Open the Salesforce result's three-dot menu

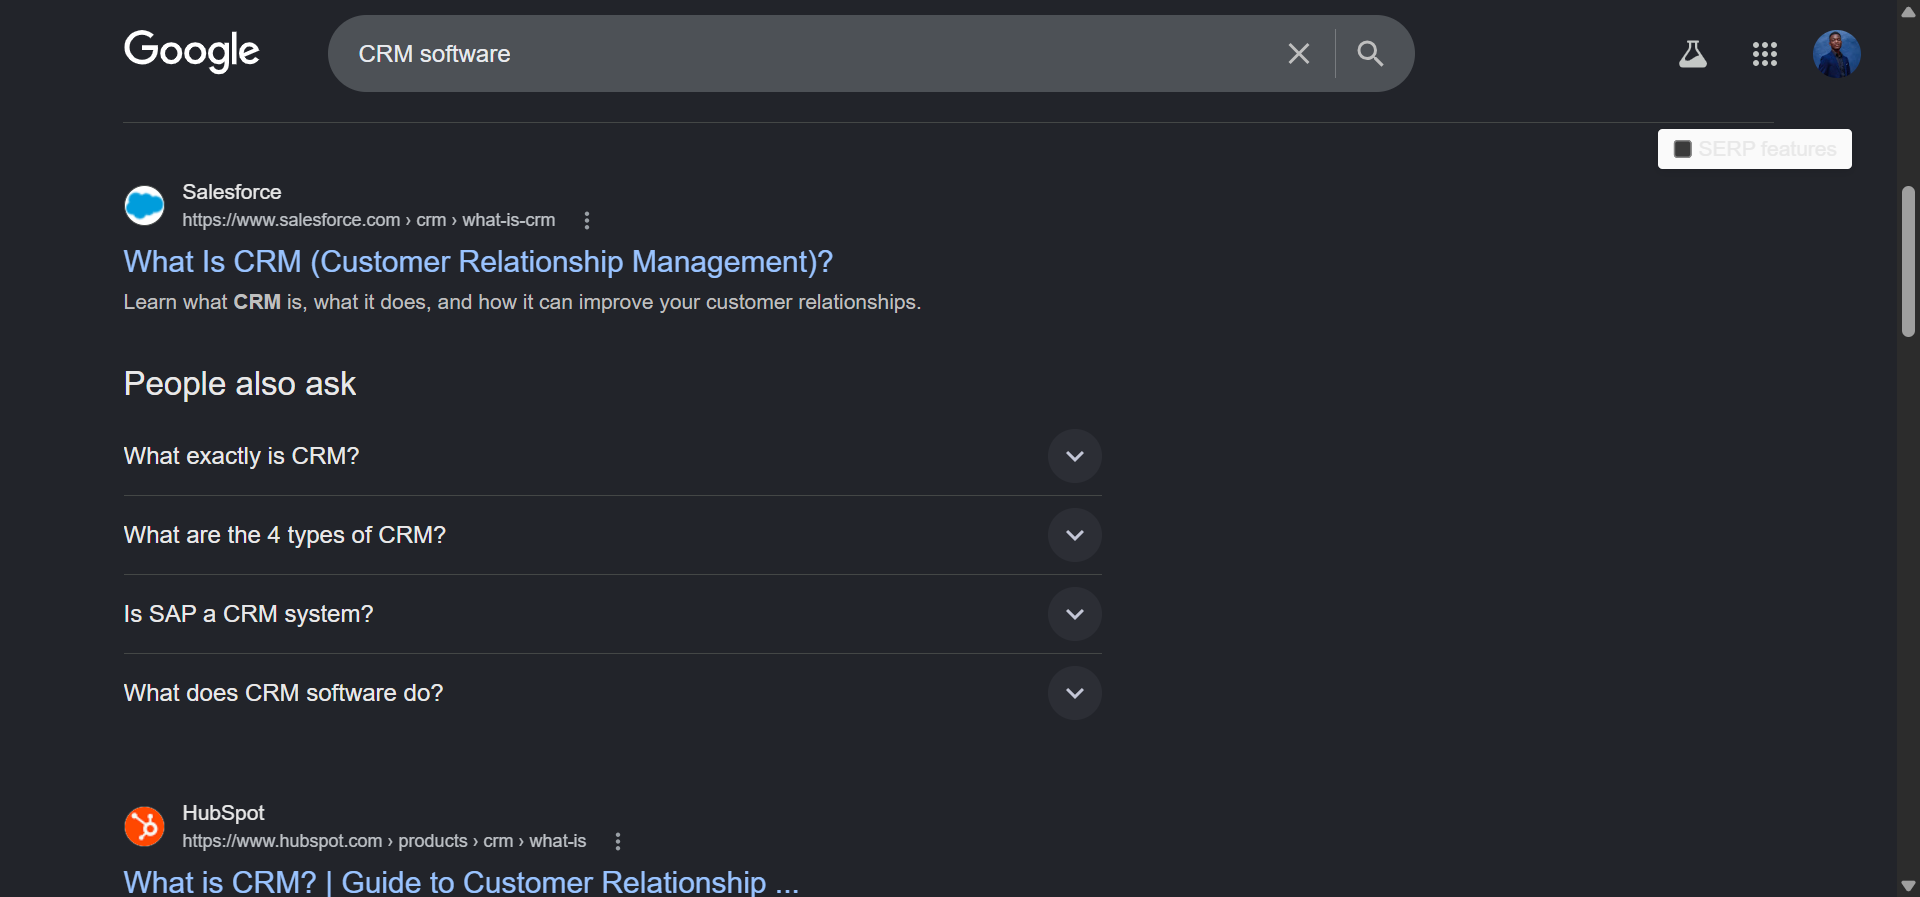(x=587, y=220)
